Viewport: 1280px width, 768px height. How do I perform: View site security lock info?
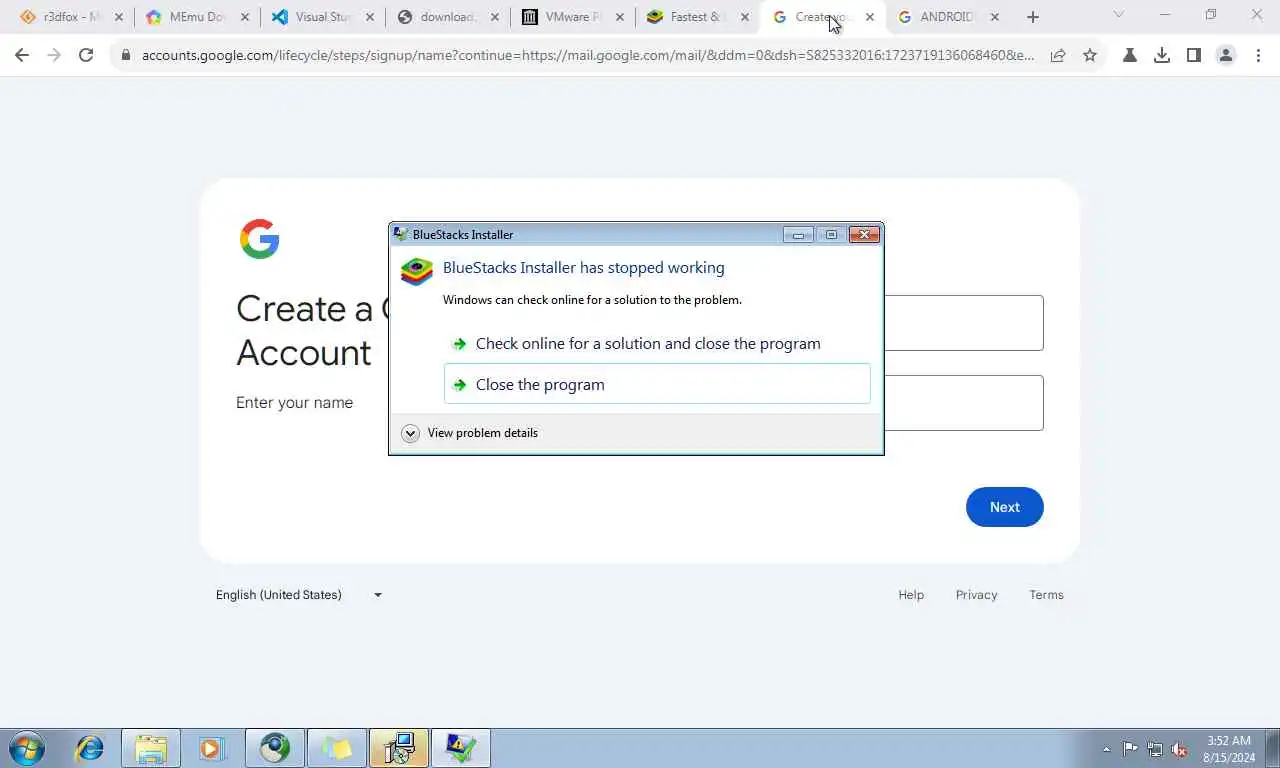click(x=126, y=56)
